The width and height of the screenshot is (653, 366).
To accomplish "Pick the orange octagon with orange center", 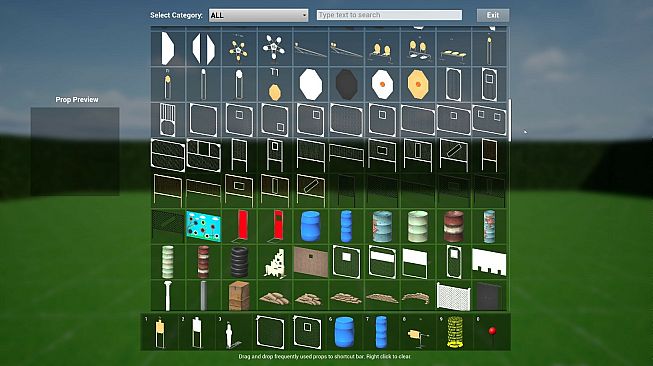I will [x=418, y=84].
